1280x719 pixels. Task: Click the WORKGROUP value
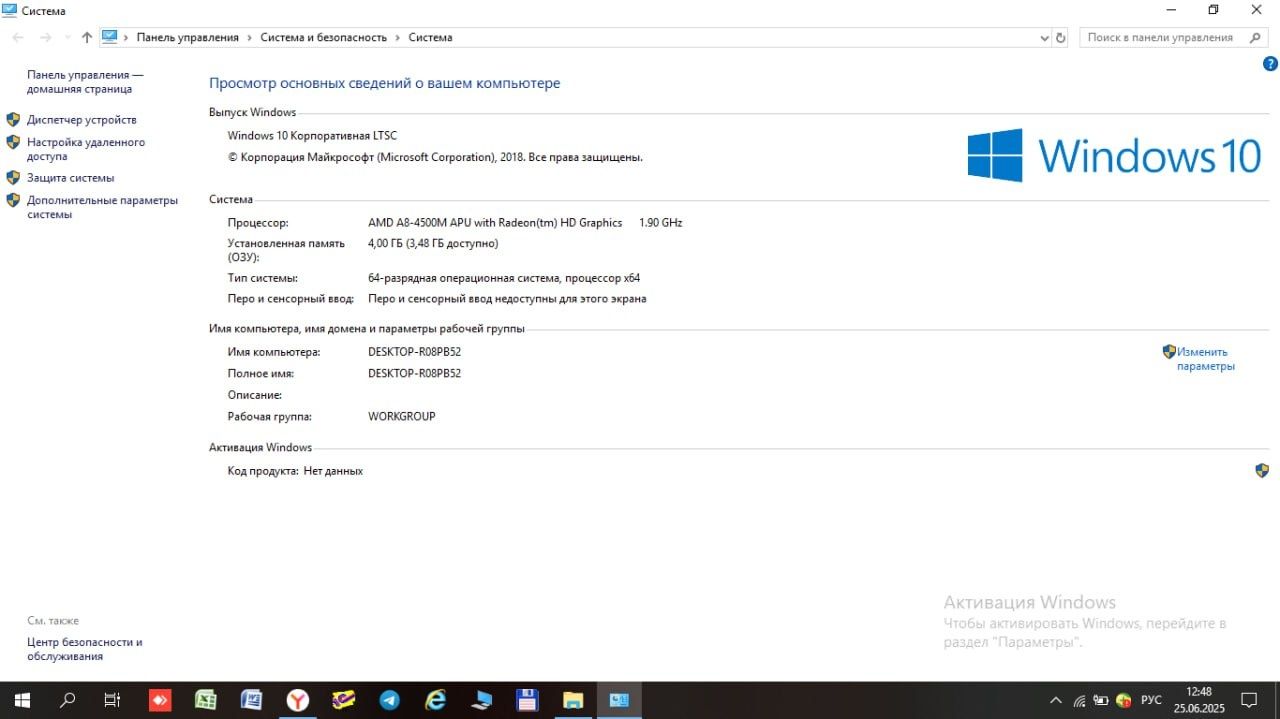(402, 416)
